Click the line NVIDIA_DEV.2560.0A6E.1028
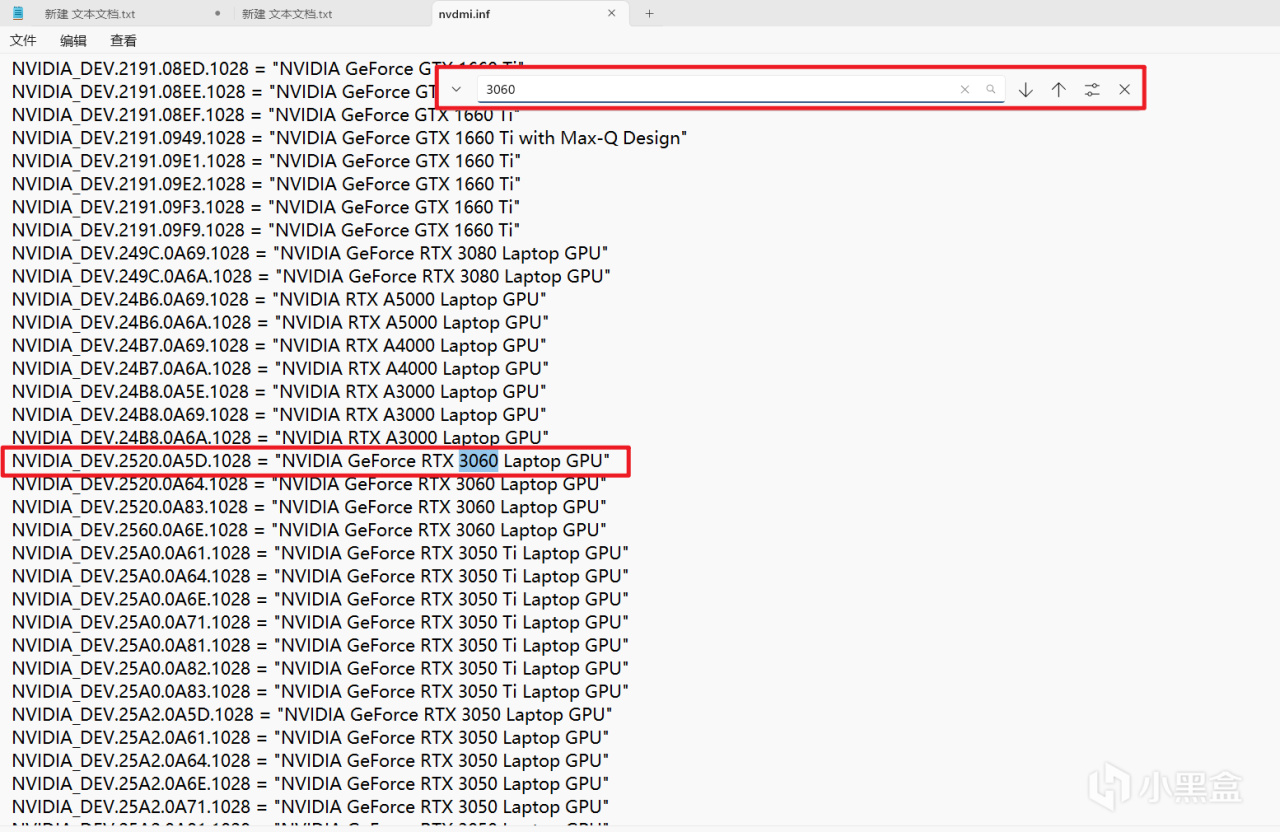Viewport: 1280px width, 832px height. pyautogui.click(x=309, y=530)
